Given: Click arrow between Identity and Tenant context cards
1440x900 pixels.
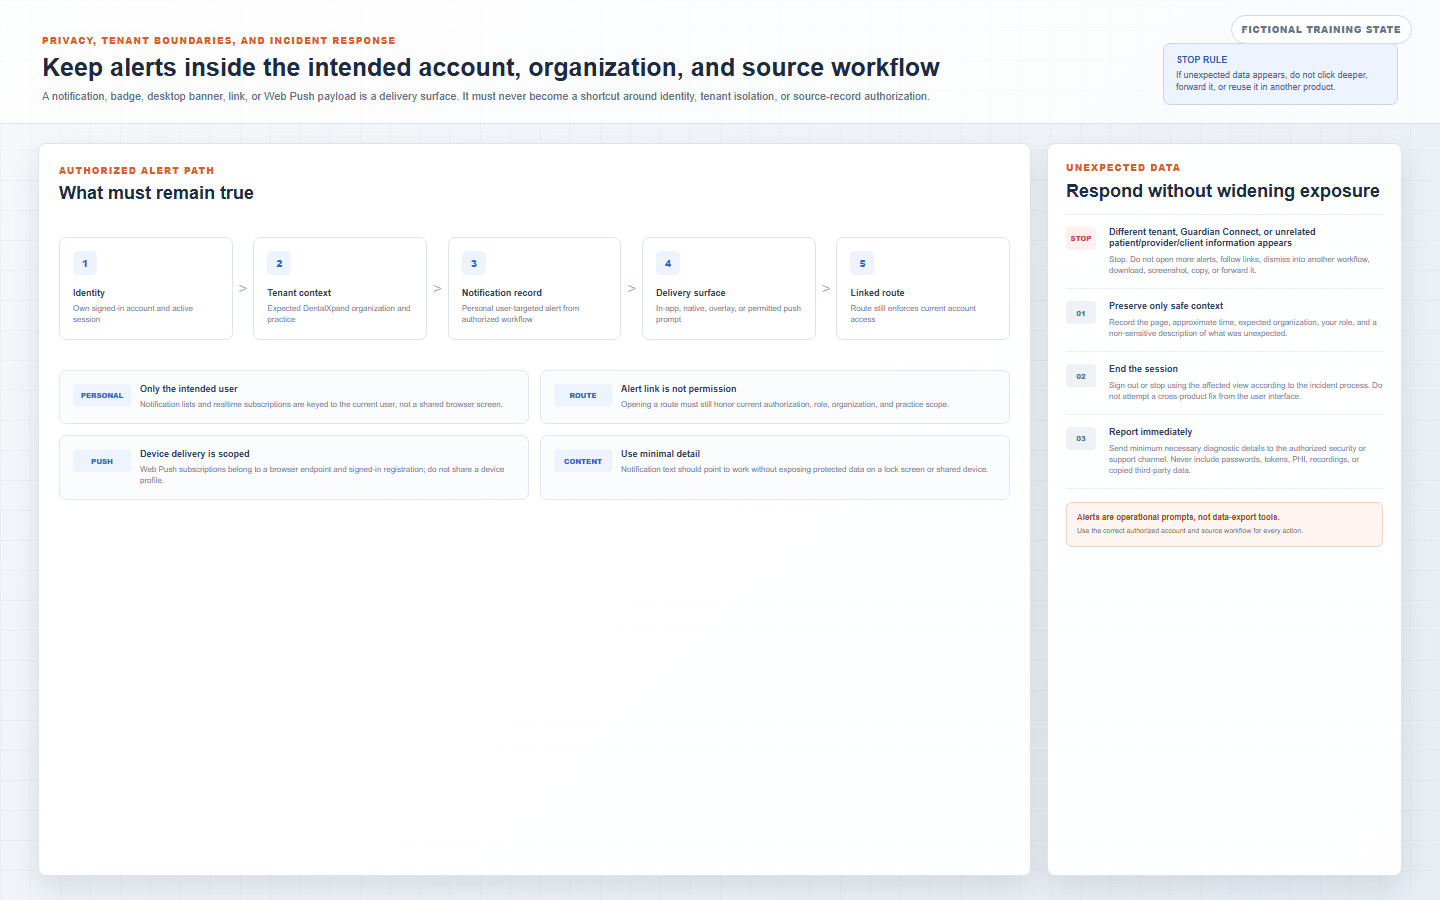Looking at the screenshot, I should (x=243, y=289).
